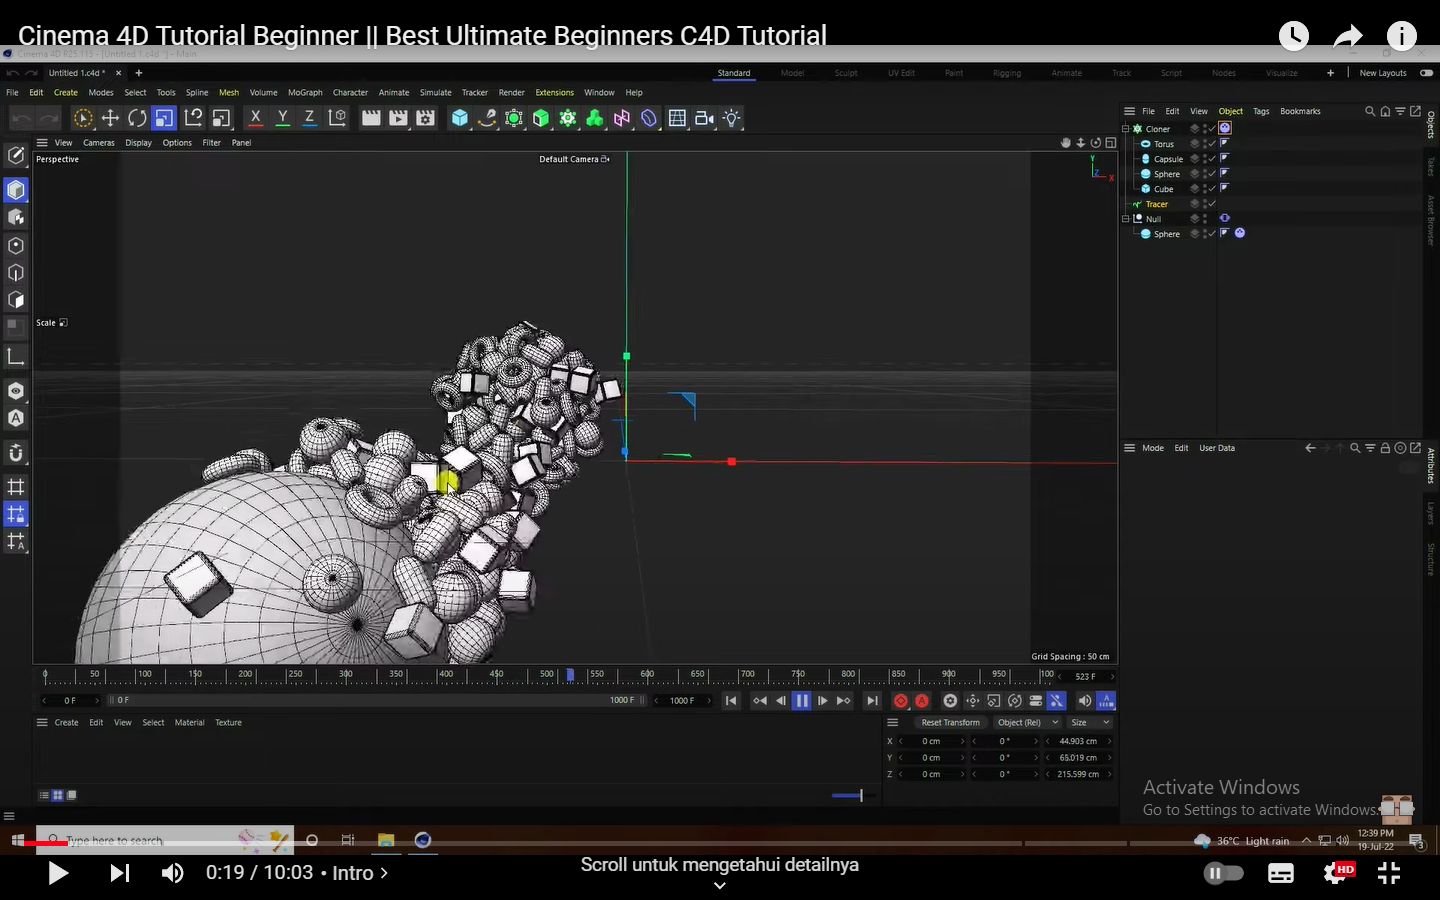Click the blue timeline playhead marker
Image resolution: width=1440 pixels, height=900 pixels.
570,675
